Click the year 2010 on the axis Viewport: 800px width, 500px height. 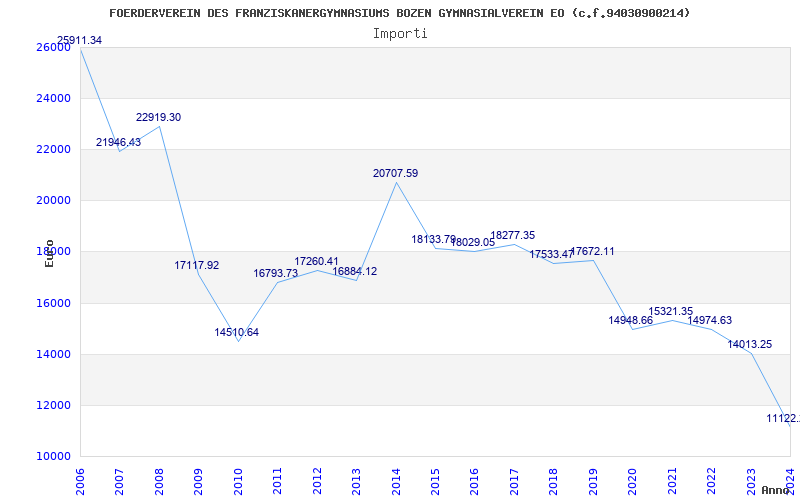pyautogui.click(x=238, y=482)
